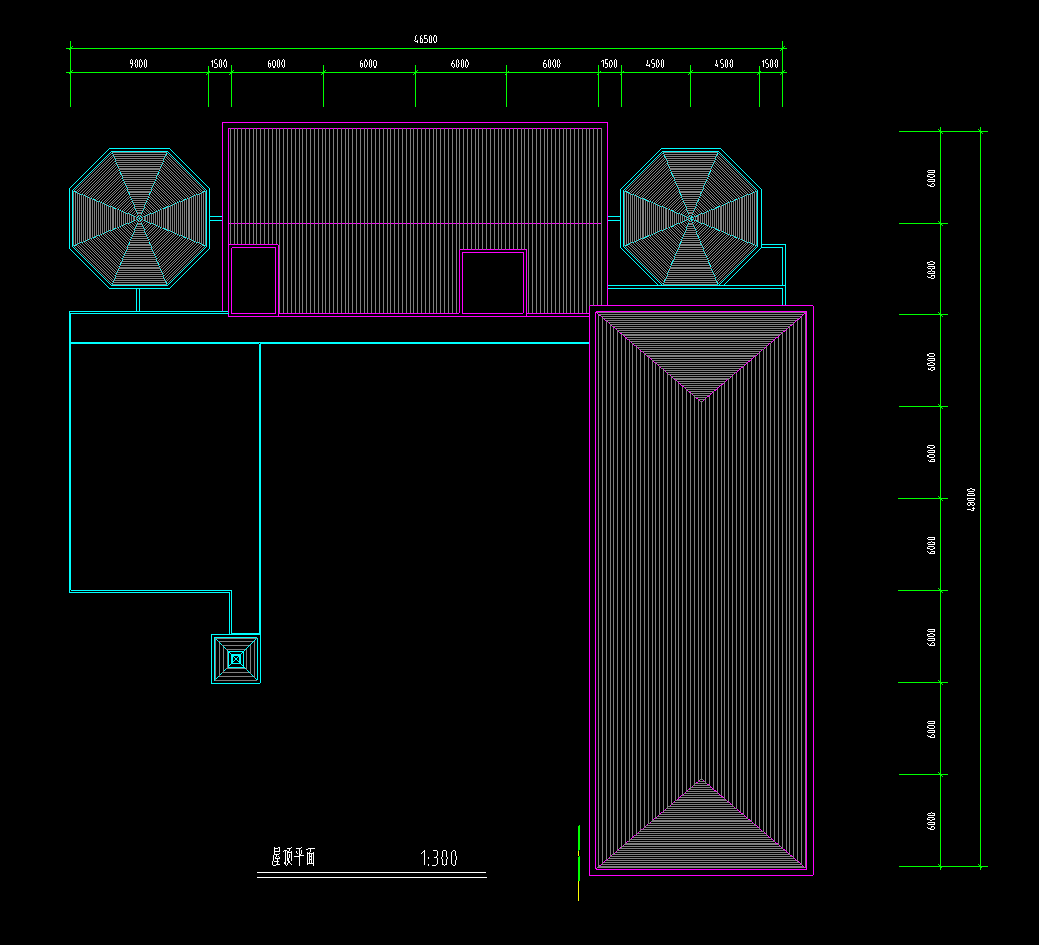Select the left magenta rectangle opening
This screenshot has height=945, width=1039.
[x=253, y=280]
